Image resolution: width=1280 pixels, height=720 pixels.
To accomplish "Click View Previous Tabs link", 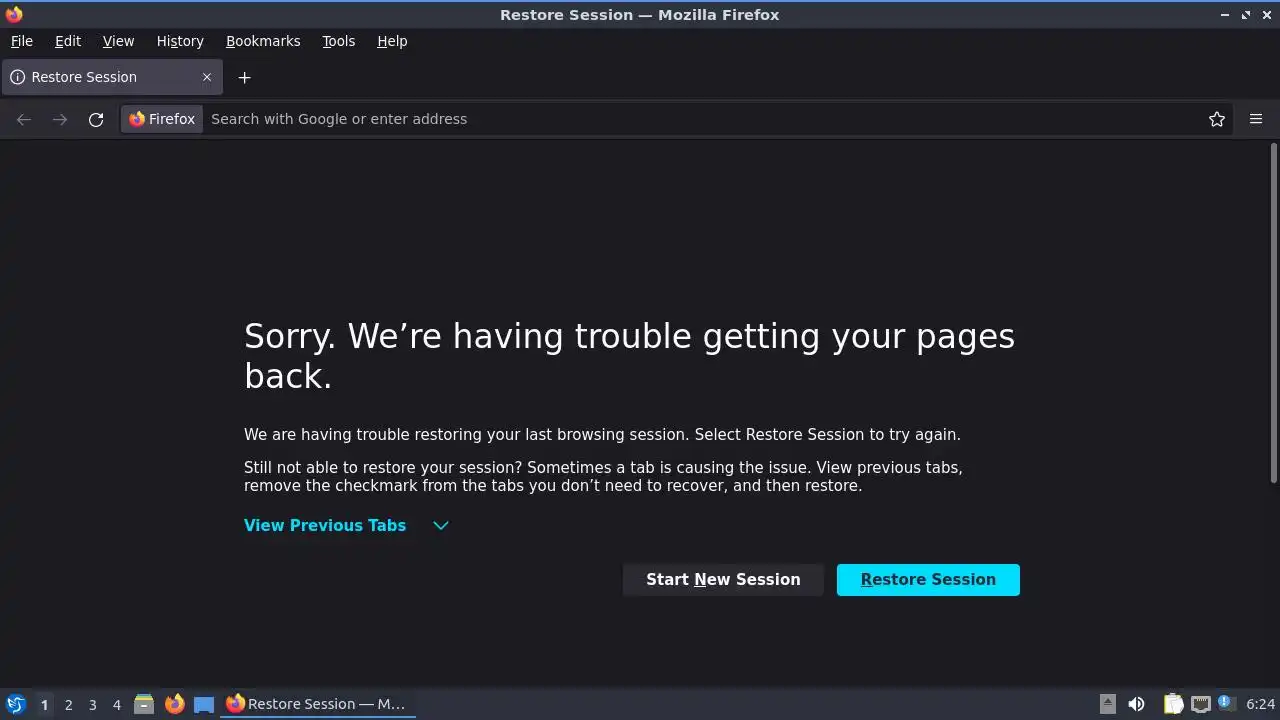I will coord(325,526).
